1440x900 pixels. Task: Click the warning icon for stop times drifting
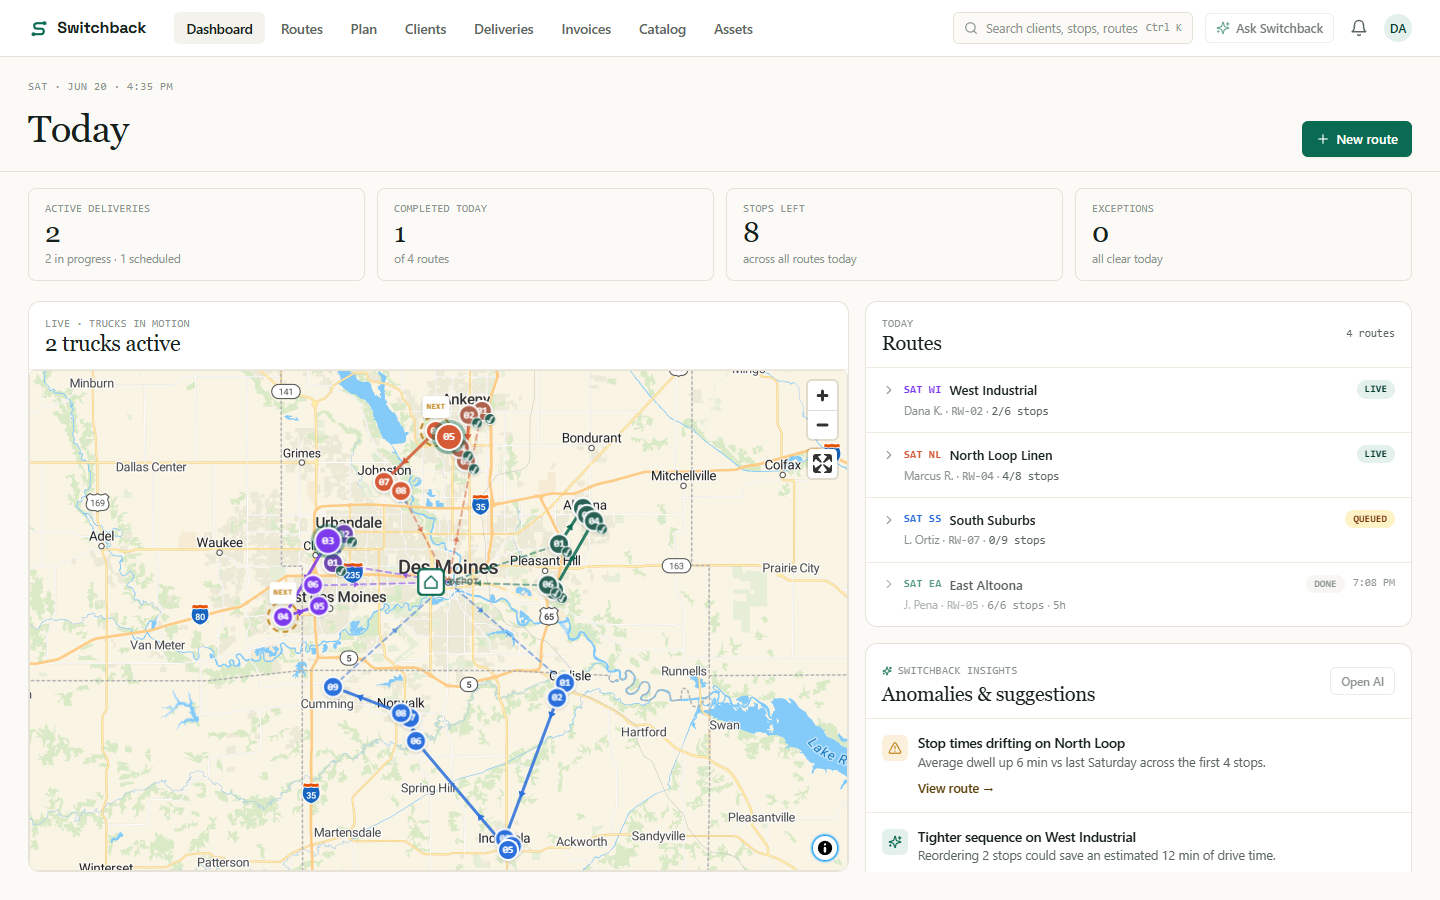pyautogui.click(x=895, y=748)
